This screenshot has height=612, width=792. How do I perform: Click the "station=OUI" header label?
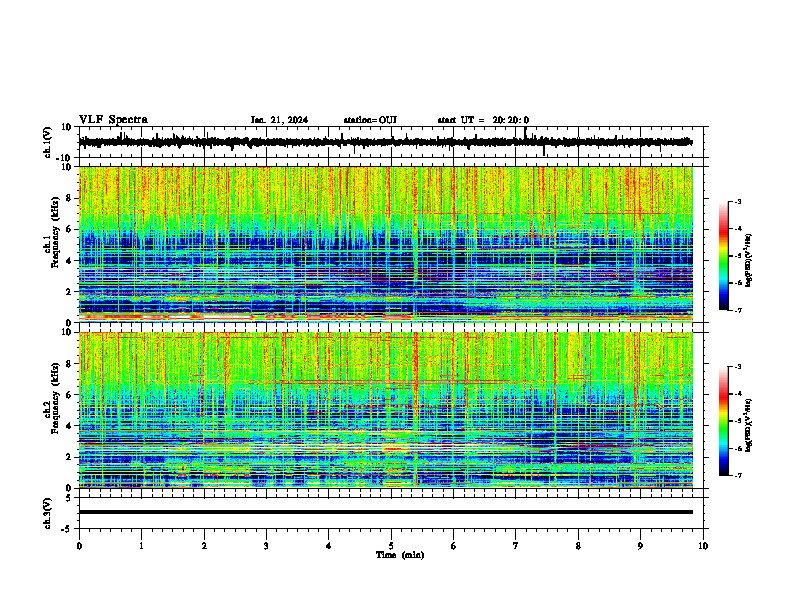click(x=370, y=120)
